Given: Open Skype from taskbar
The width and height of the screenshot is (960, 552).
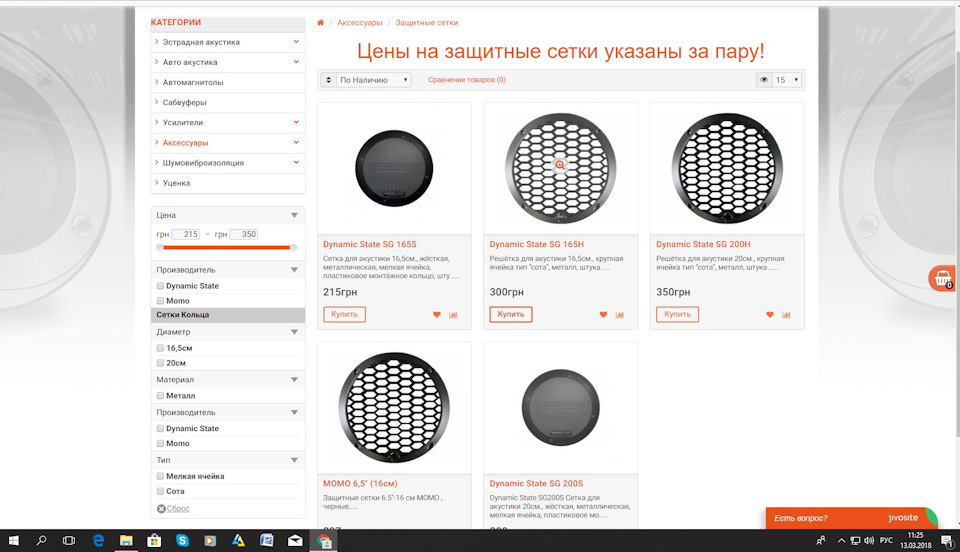Looking at the screenshot, I should (x=182, y=540).
